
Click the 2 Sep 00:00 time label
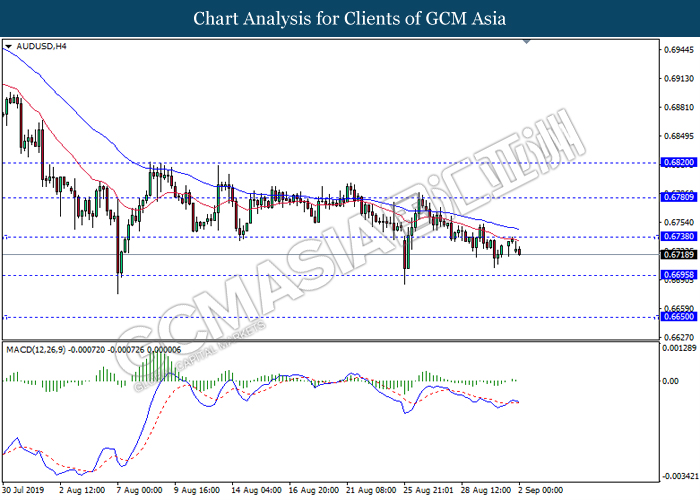click(x=541, y=490)
